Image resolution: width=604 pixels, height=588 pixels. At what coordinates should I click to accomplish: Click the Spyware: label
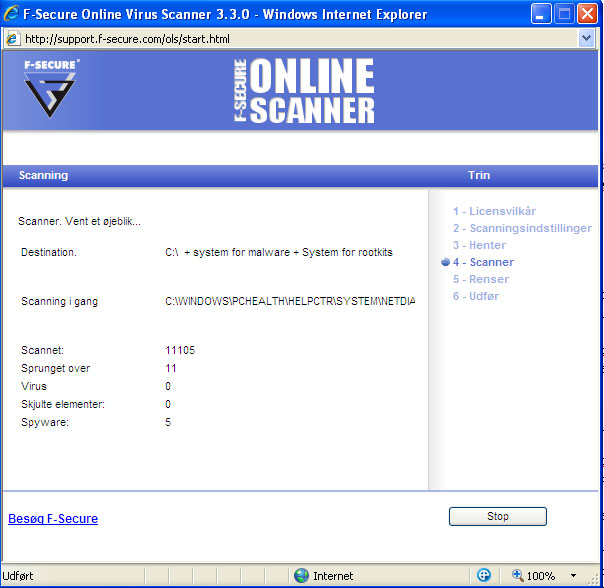(45, 422)
